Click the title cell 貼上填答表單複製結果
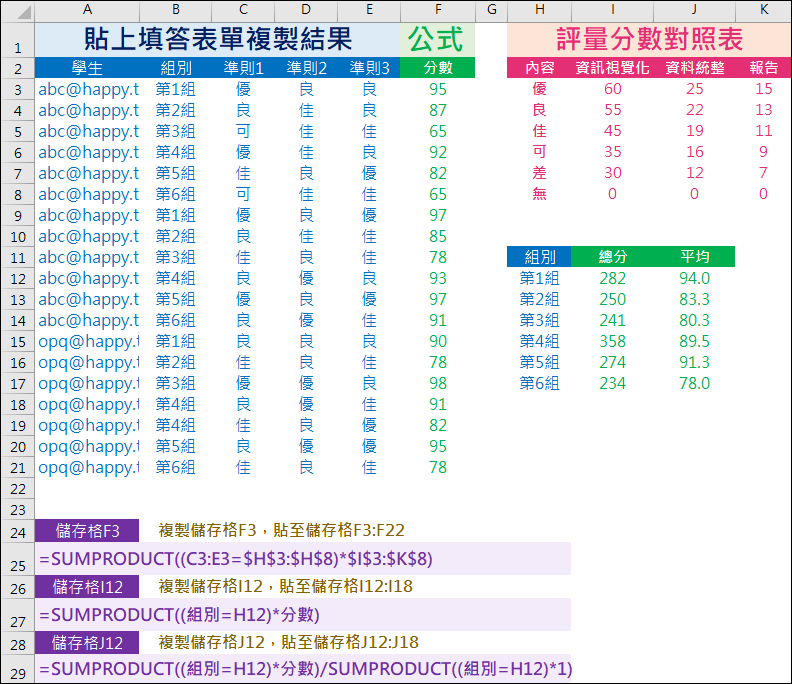The height and width of the screenshot is (684, 792). click(x=218, y=40)
